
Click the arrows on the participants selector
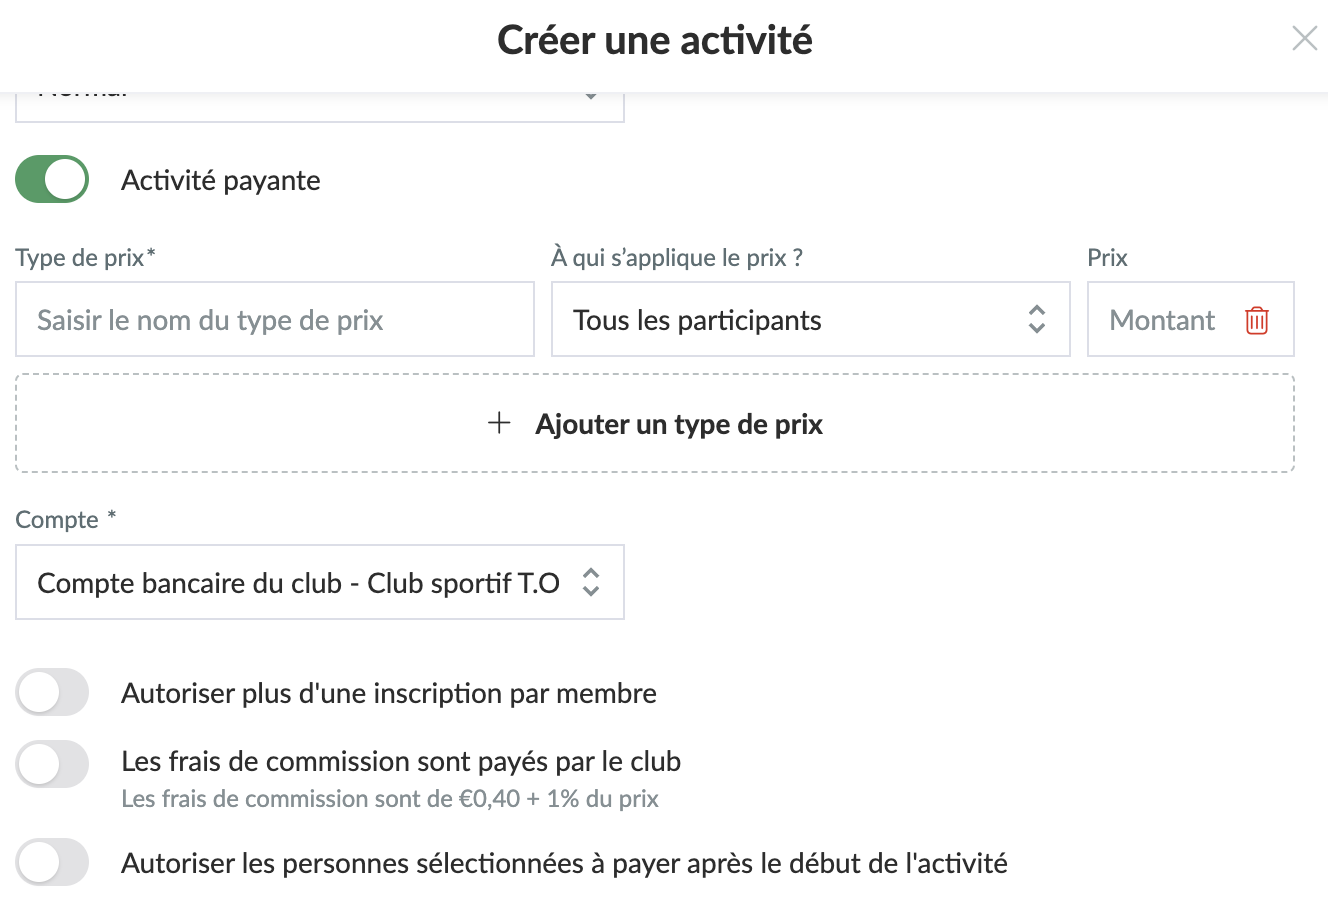[1037, 320]
